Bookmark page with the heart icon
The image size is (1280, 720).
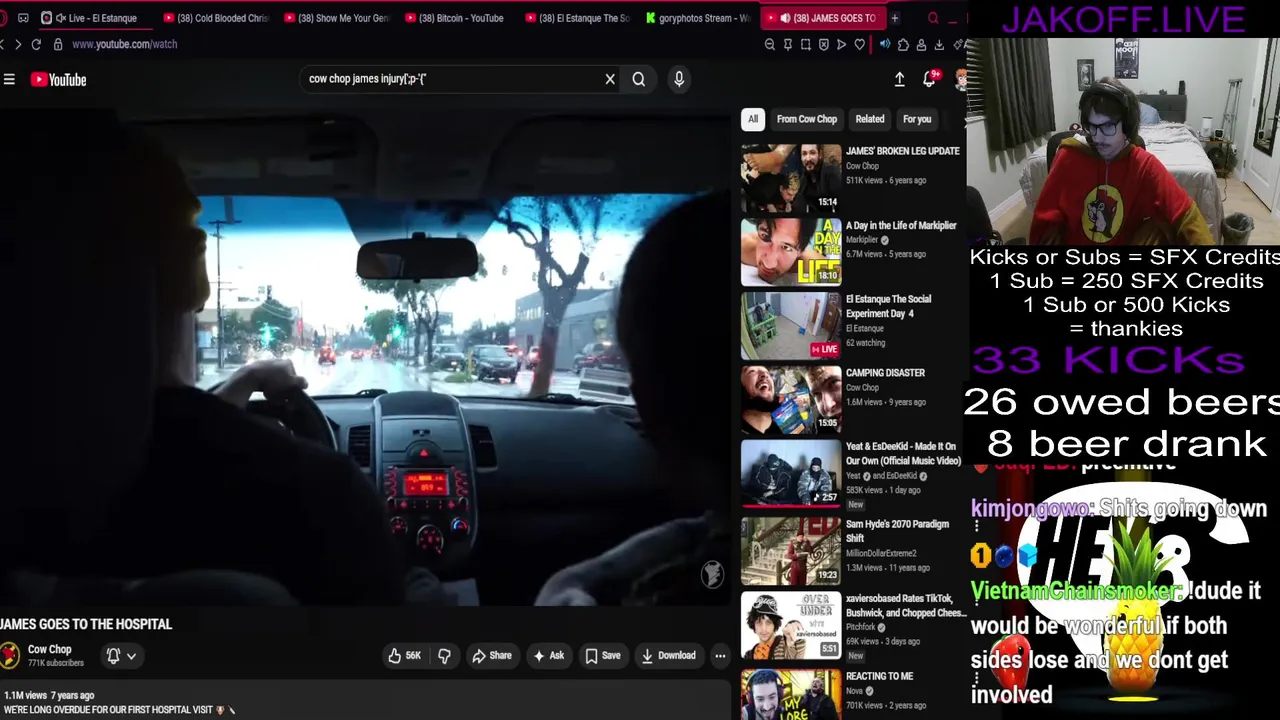(860, 44)
